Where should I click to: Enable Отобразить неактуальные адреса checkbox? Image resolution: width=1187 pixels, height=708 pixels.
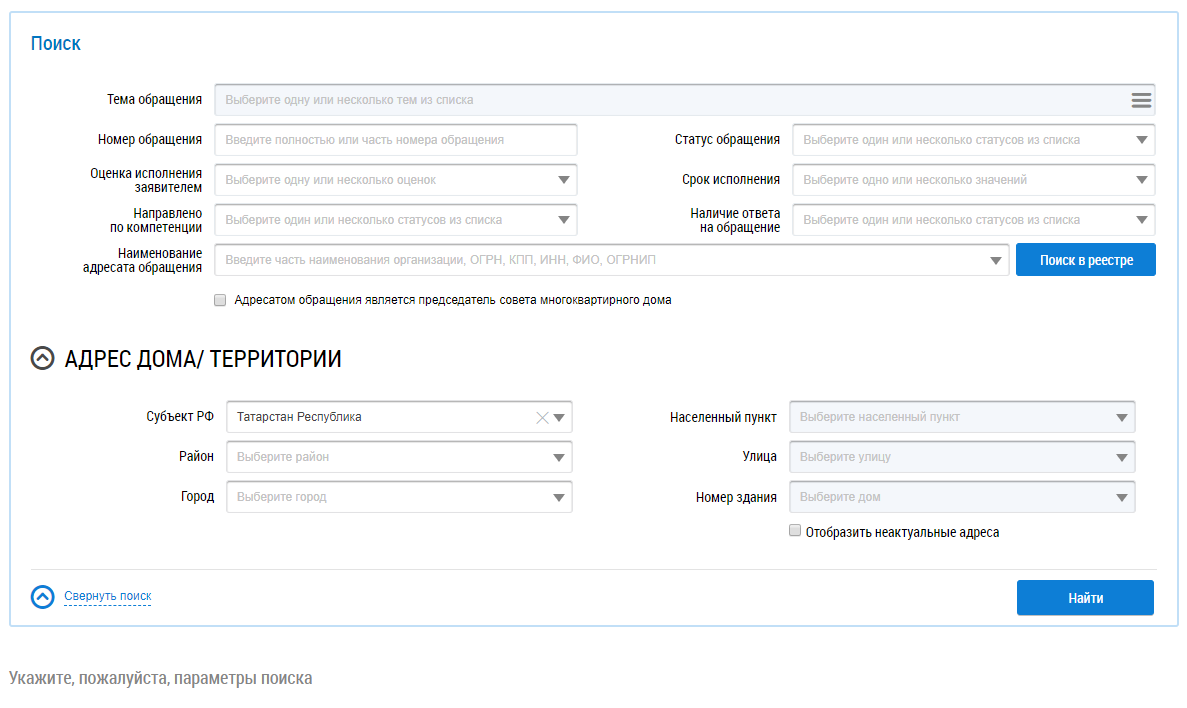click(x=795, y=532)
